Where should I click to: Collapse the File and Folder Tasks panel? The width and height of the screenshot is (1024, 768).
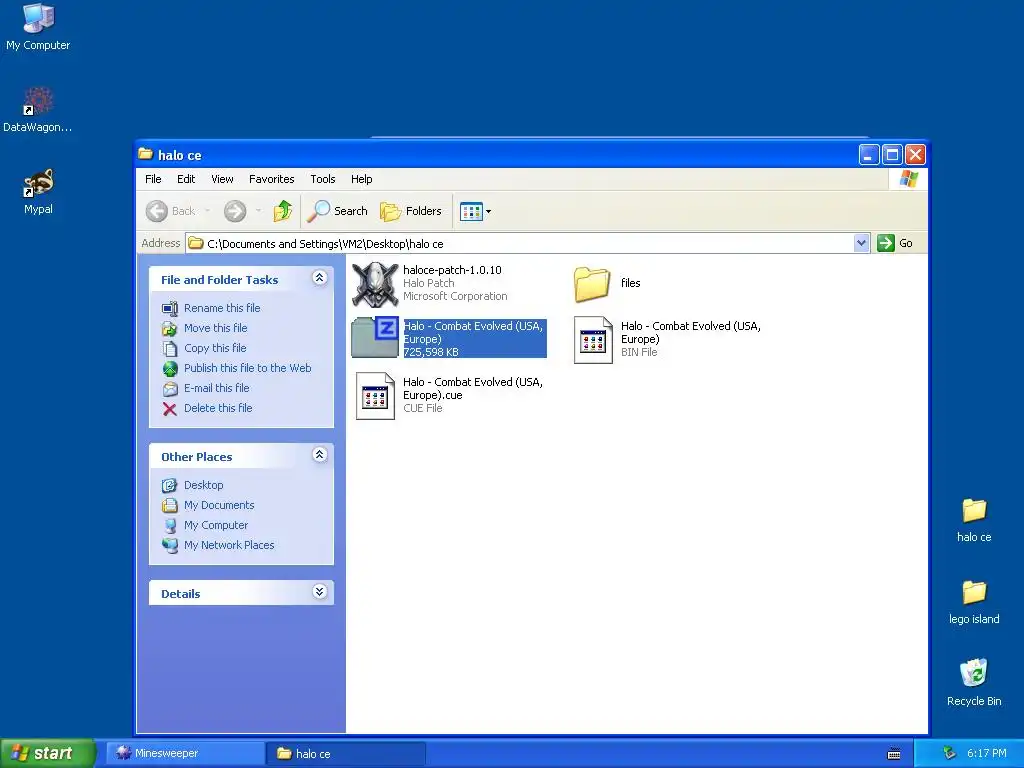319,278
